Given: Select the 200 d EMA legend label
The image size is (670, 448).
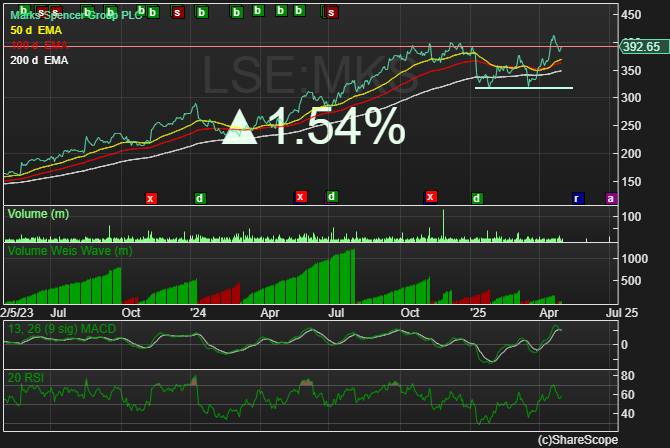Looking at the screenshot, I should [x=39, y=60].
